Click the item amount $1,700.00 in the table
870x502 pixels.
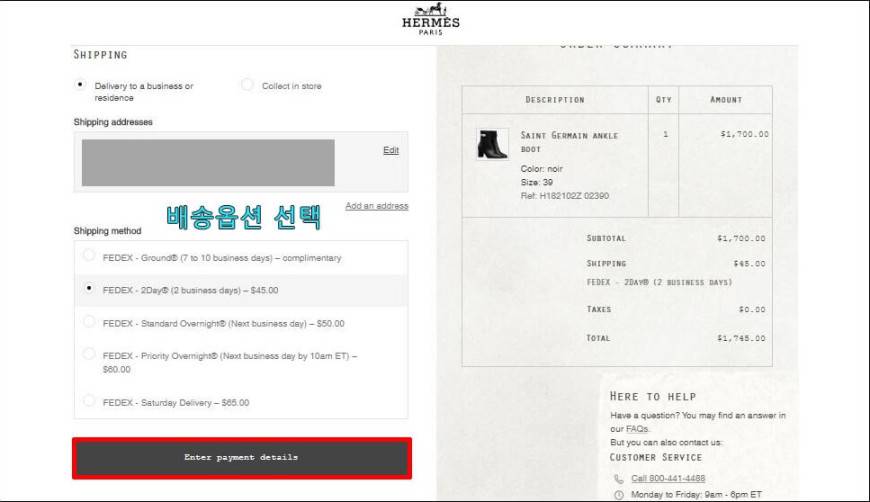tap(745, 134)
